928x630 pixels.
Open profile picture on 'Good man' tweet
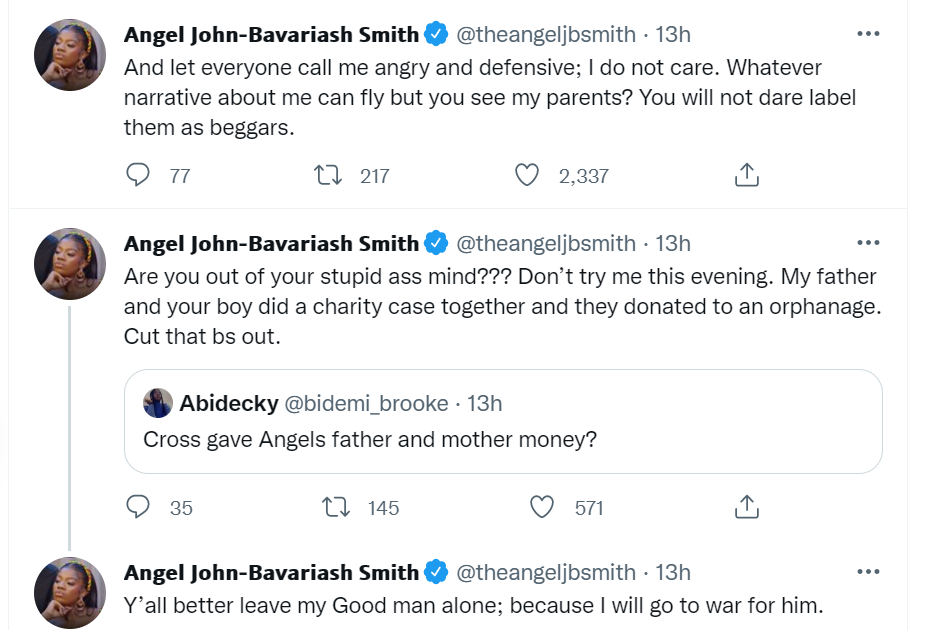[x=70, y=592]
